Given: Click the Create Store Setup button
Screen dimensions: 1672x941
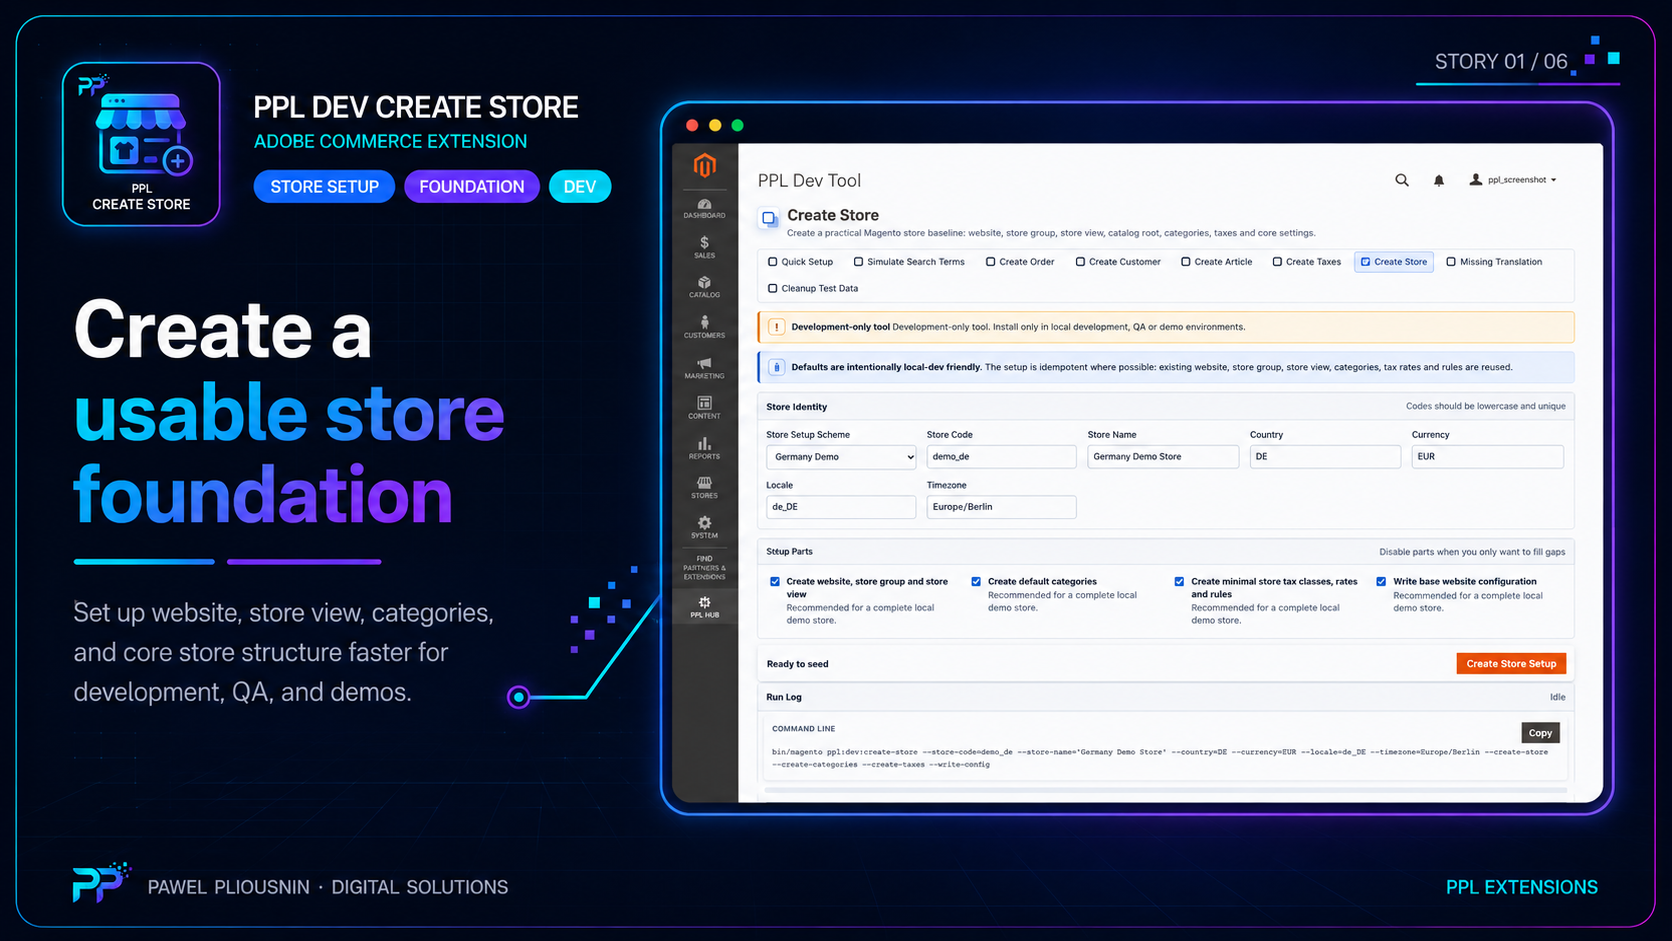Looking at the screenshot, I should pos(1511,664).
